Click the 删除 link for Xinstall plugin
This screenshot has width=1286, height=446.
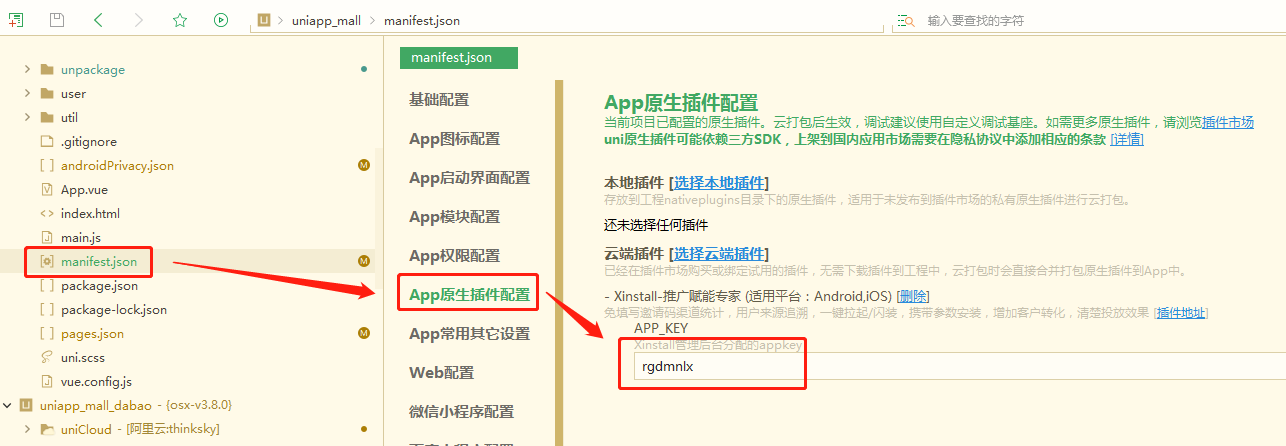[x=914, y=296]
